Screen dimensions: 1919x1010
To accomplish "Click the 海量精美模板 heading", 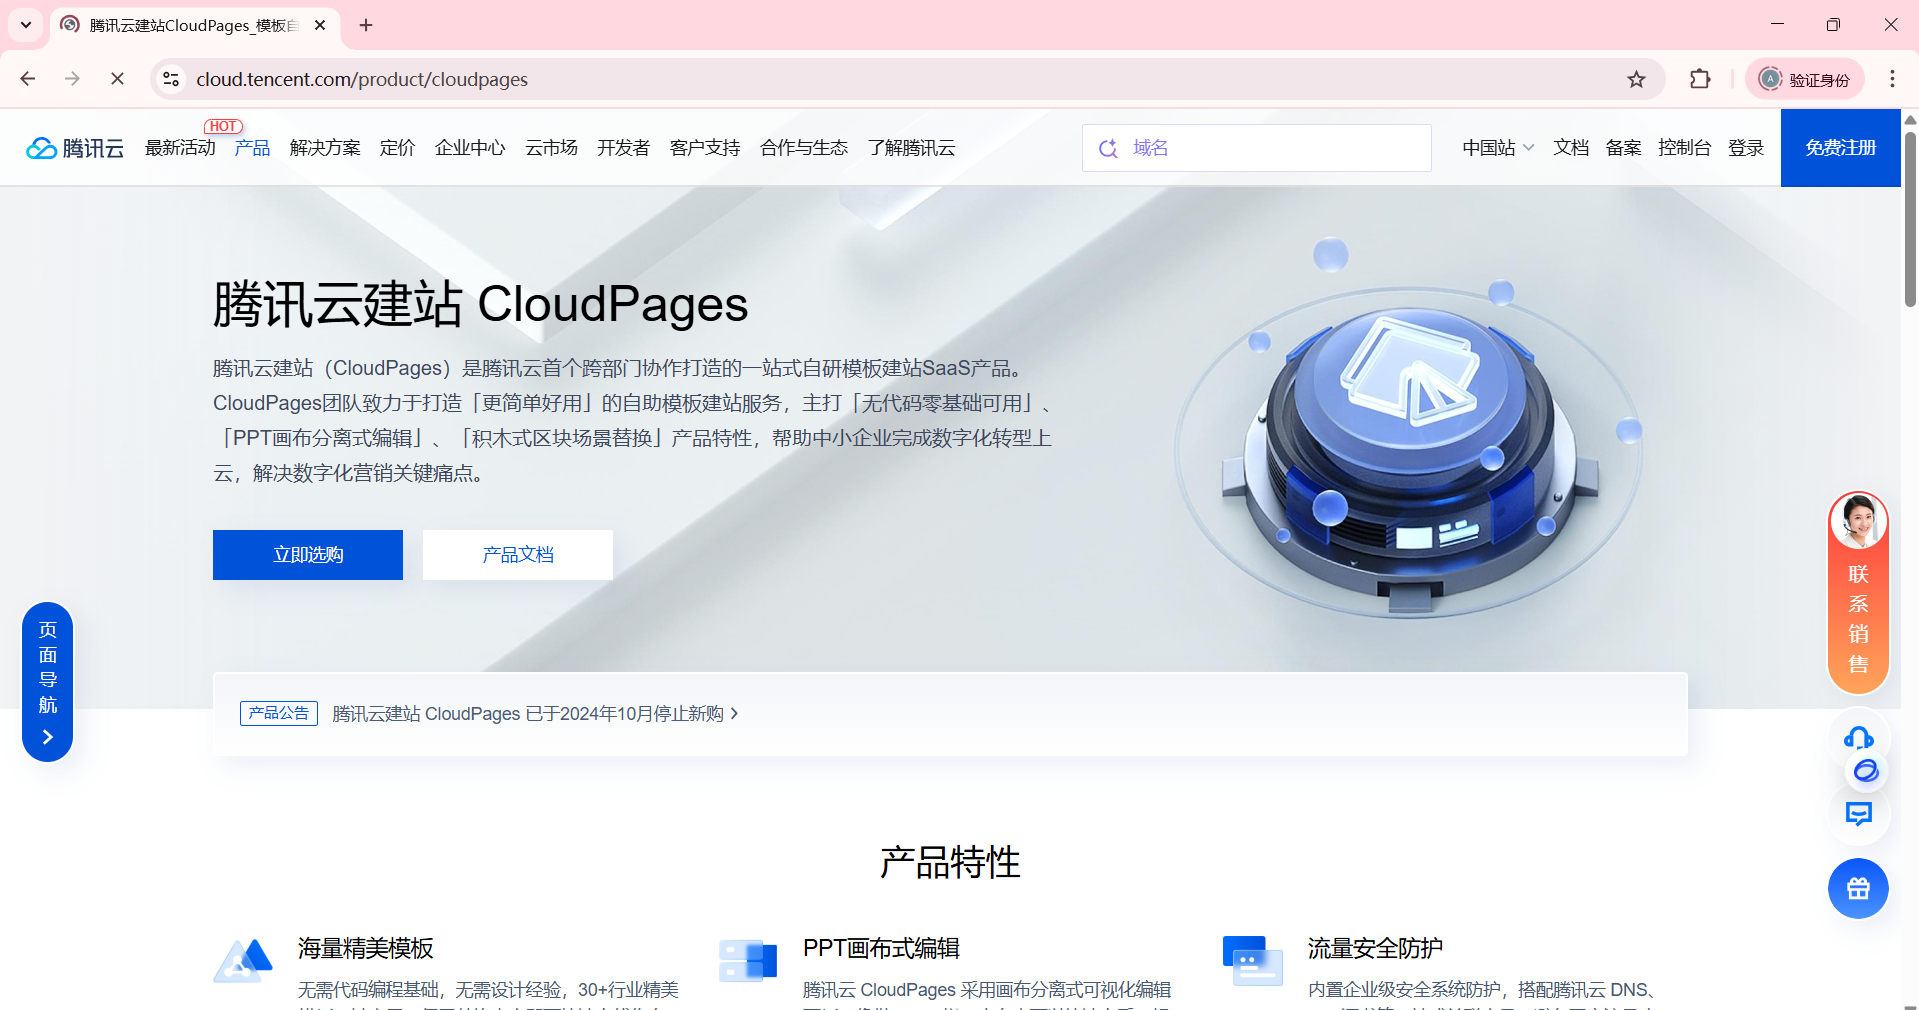I will click(366, 948).
